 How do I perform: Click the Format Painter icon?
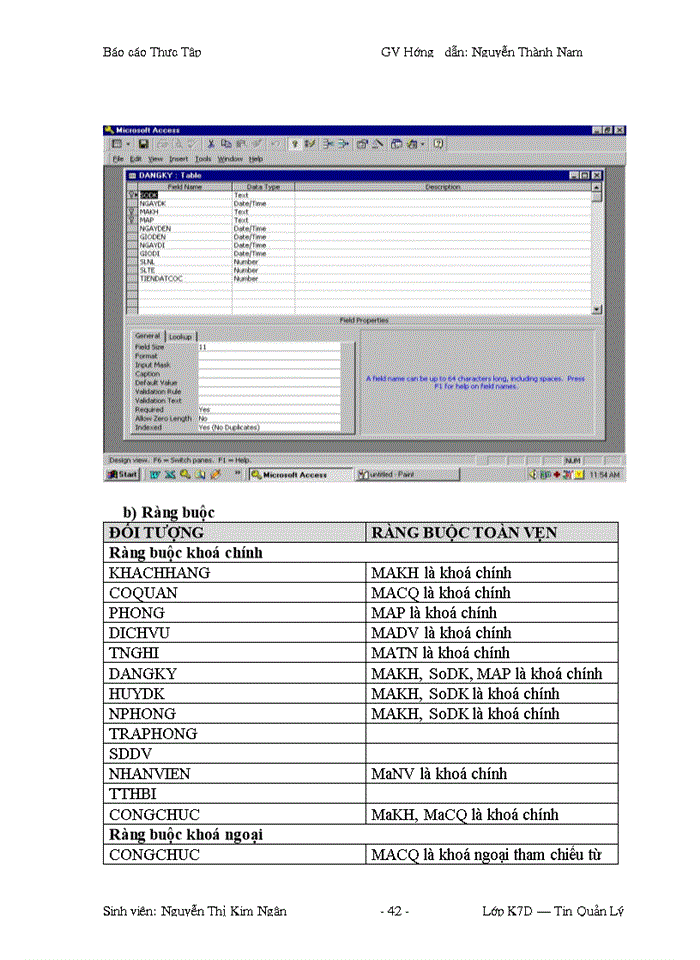pyautogui.click(x=256, y=144)
